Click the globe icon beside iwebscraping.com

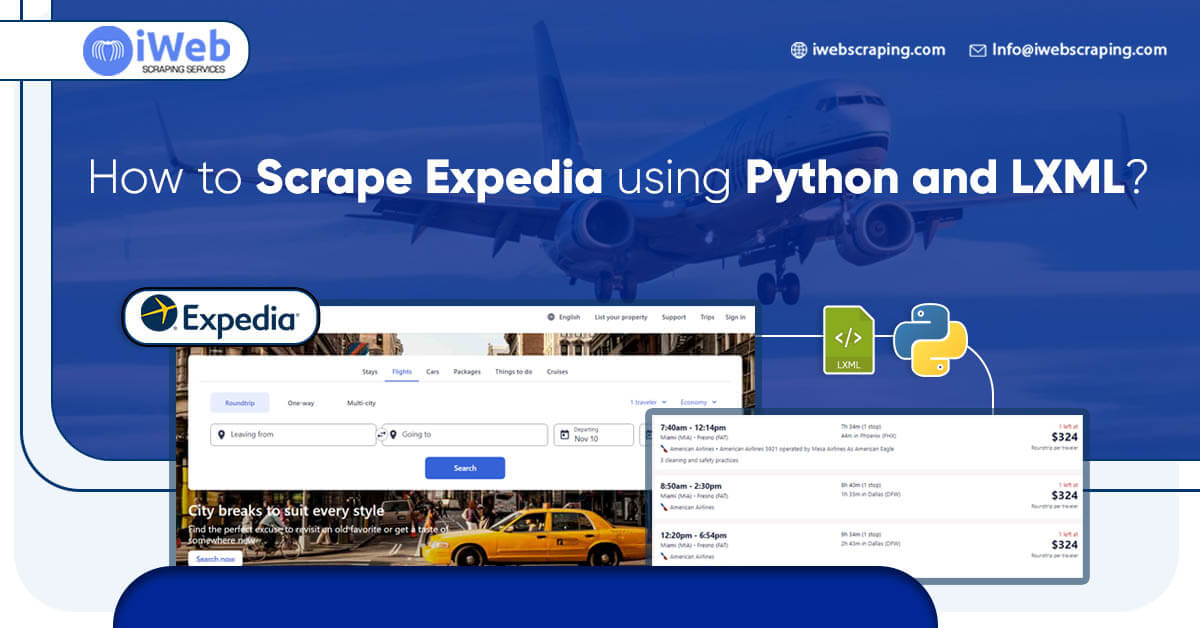798,50
